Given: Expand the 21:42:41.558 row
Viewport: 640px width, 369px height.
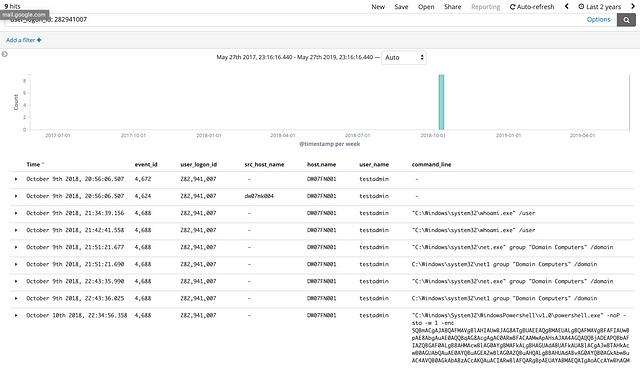Looking at the screenshot, I should click(x=16, y=230).
